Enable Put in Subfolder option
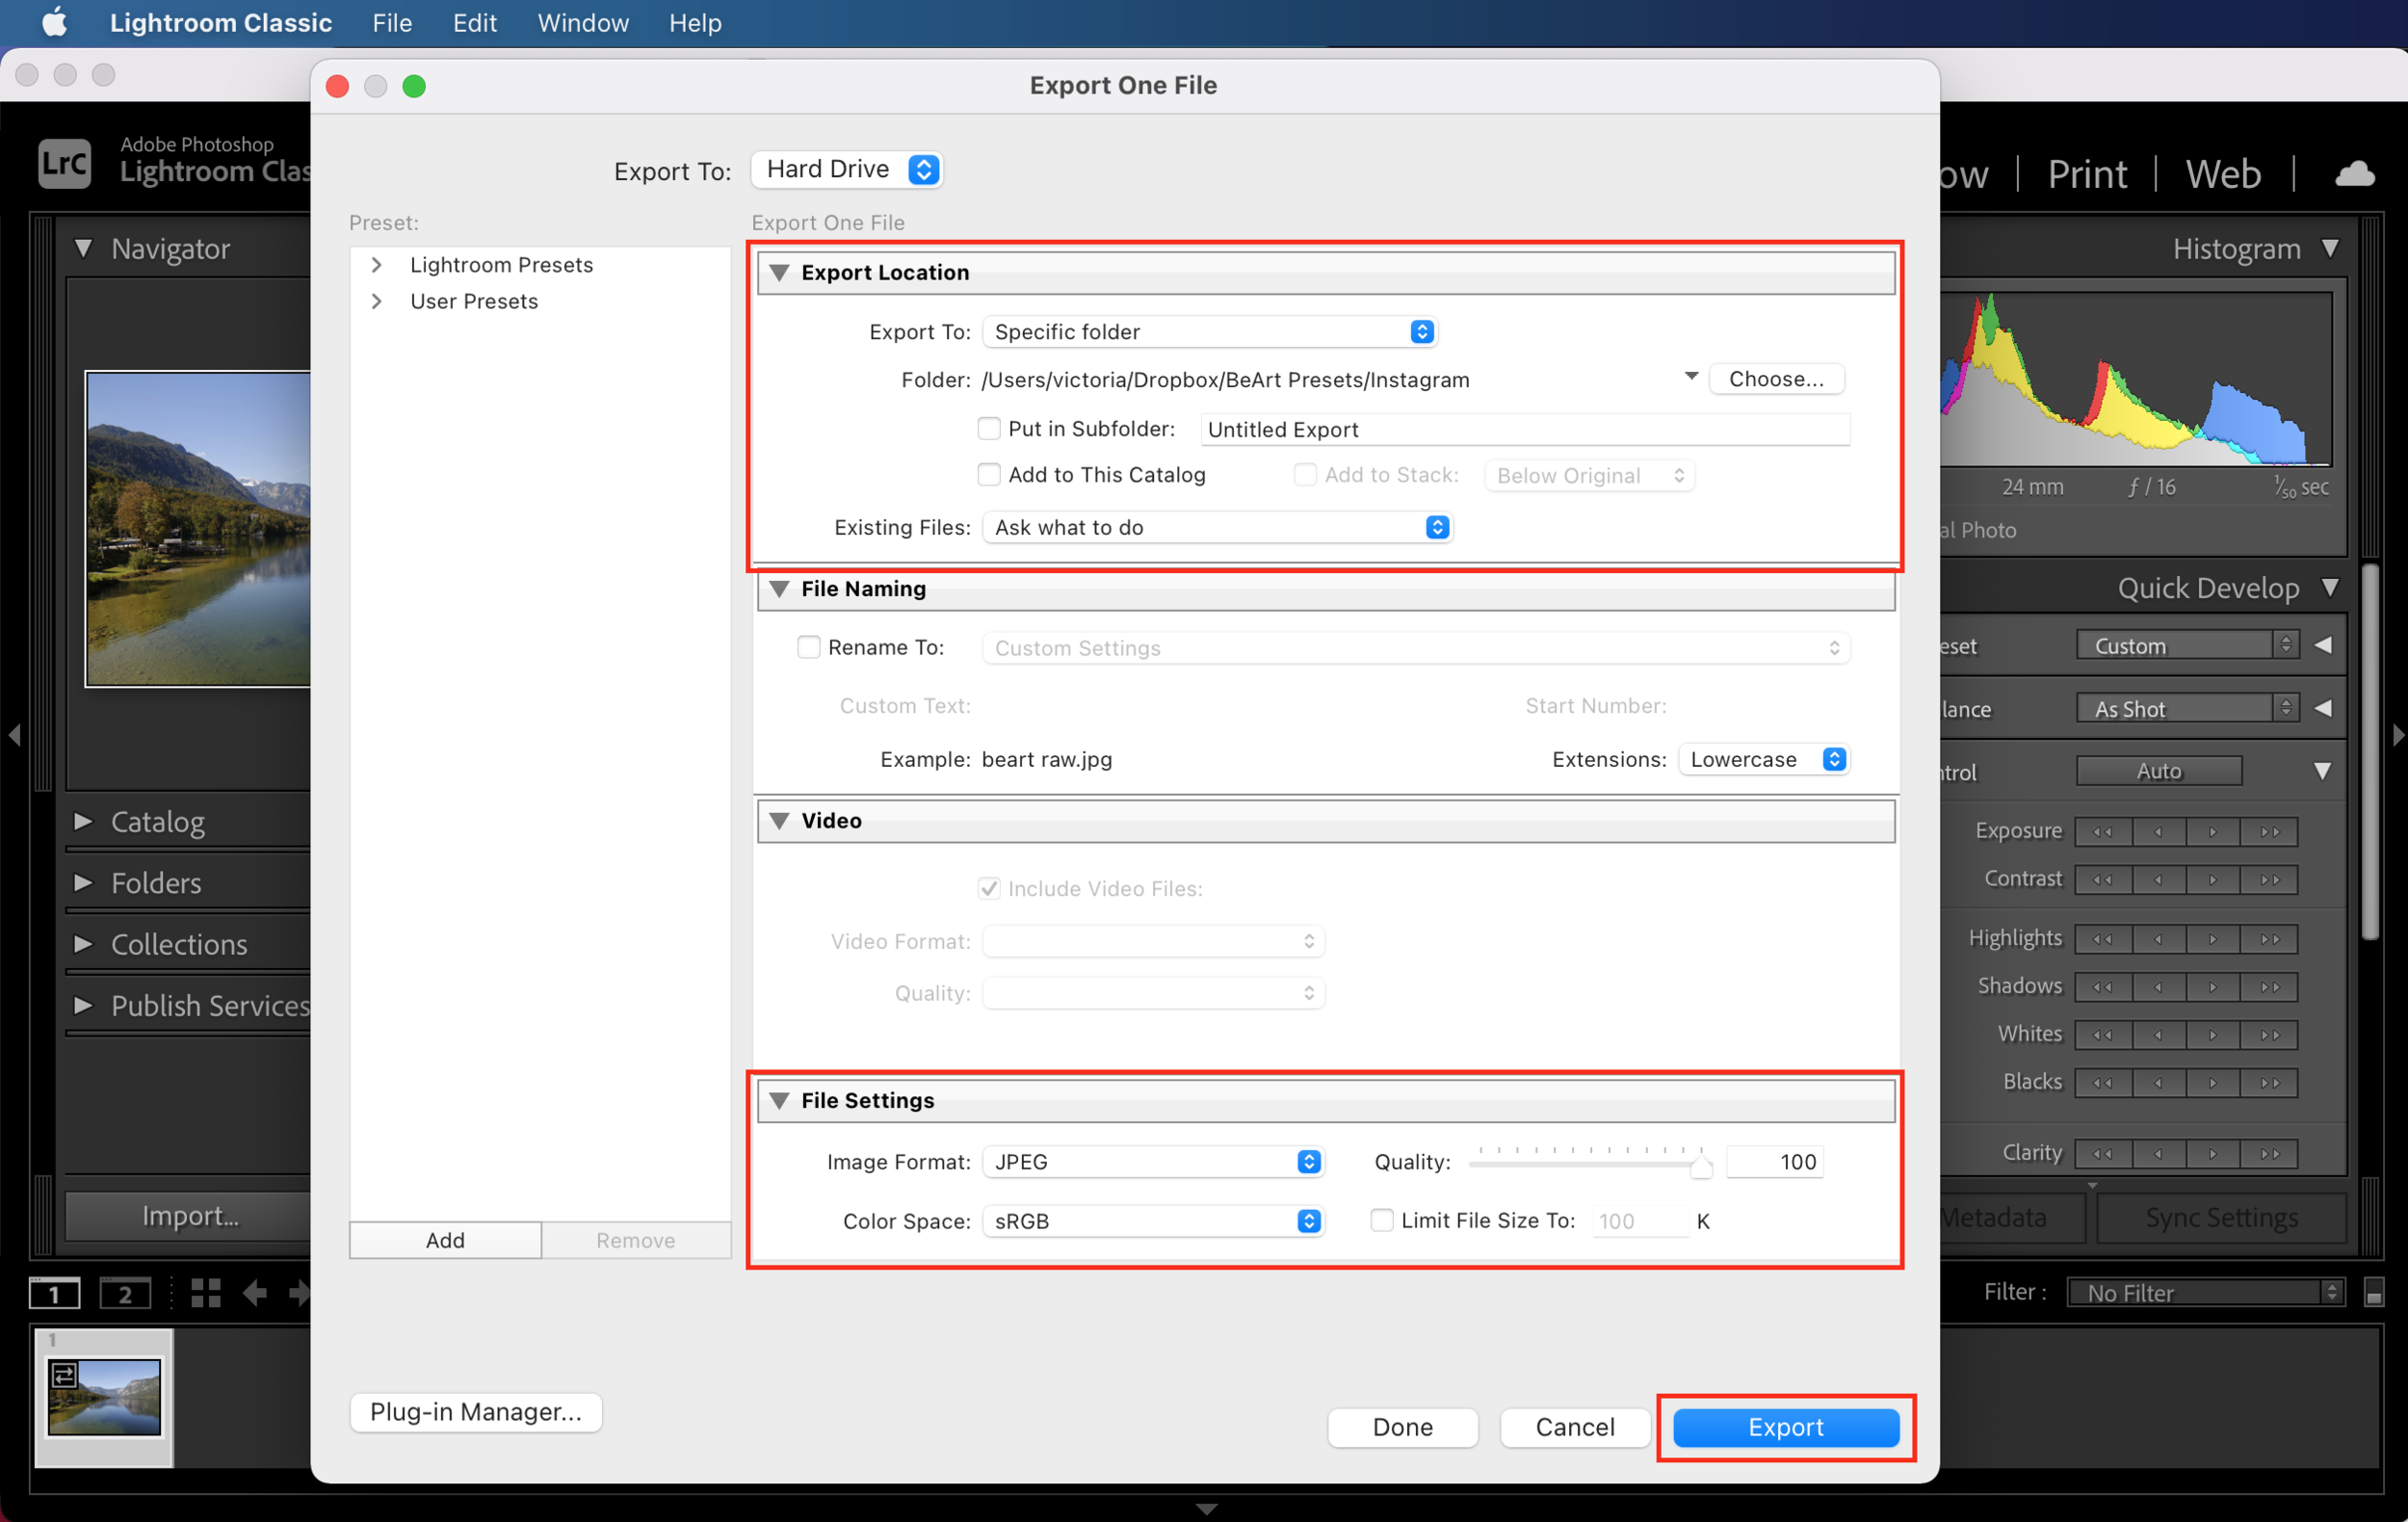Image resolution: width=2408 pixels, height=1522 pixels. coord(988,428)
